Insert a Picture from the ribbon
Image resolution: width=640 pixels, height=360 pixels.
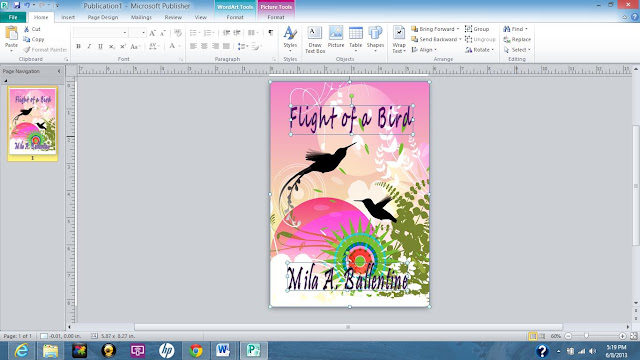point(336,38)
